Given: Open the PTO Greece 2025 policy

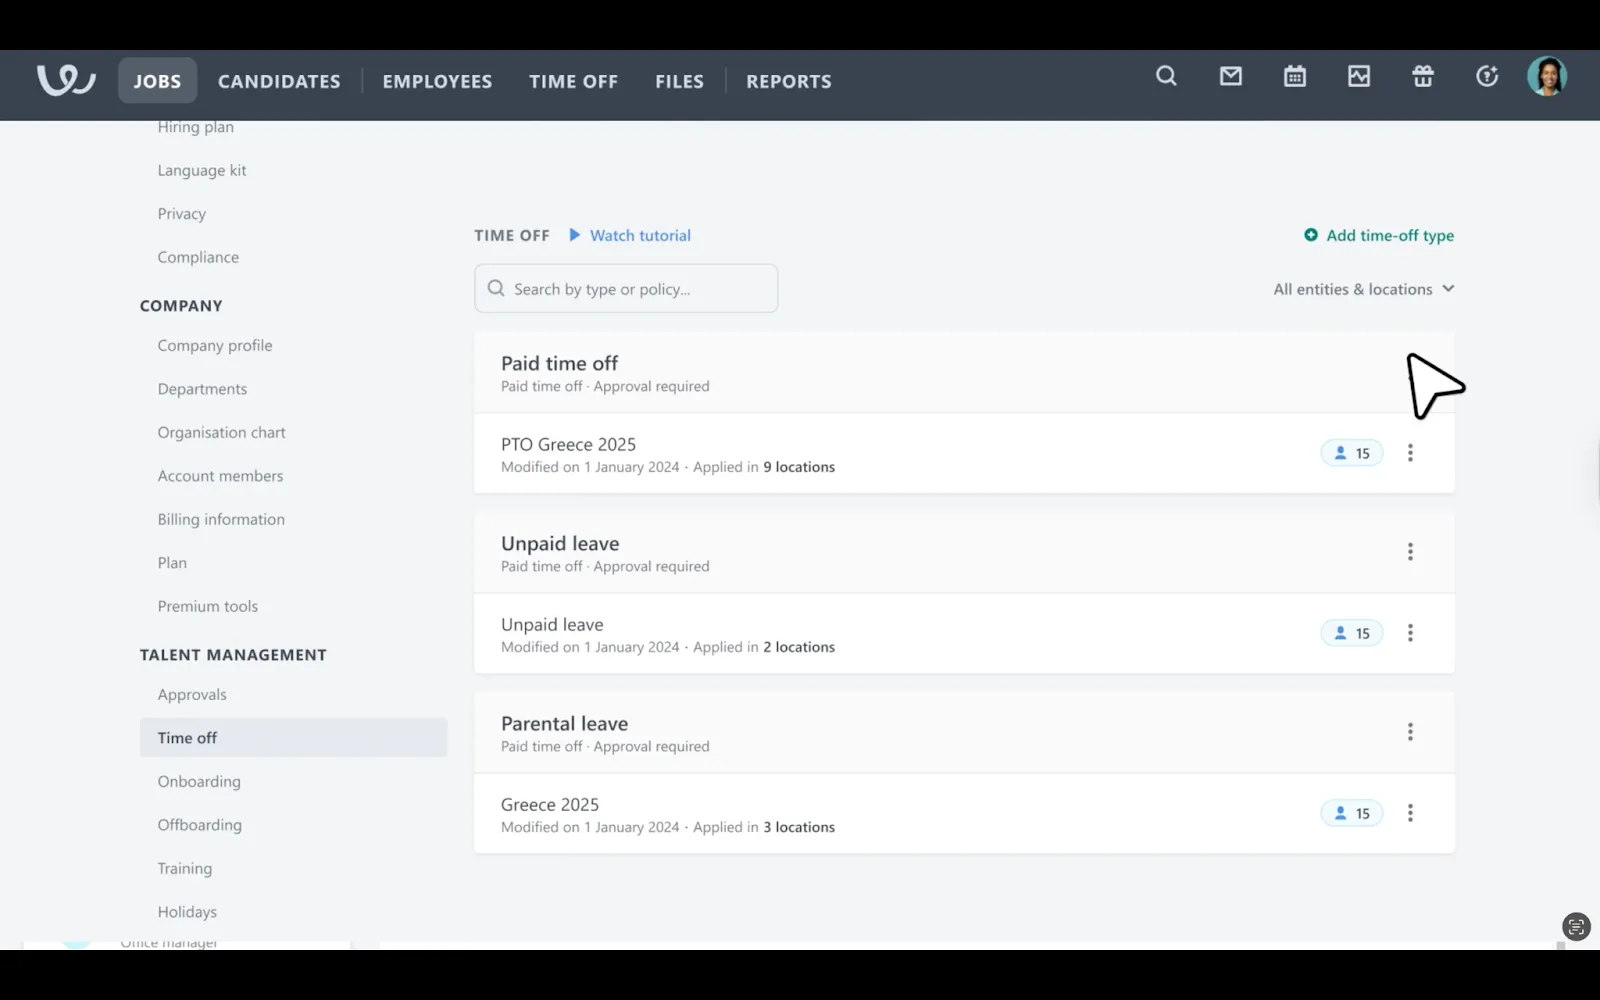Looking at the screenshot, I should [x=568, y=444].
